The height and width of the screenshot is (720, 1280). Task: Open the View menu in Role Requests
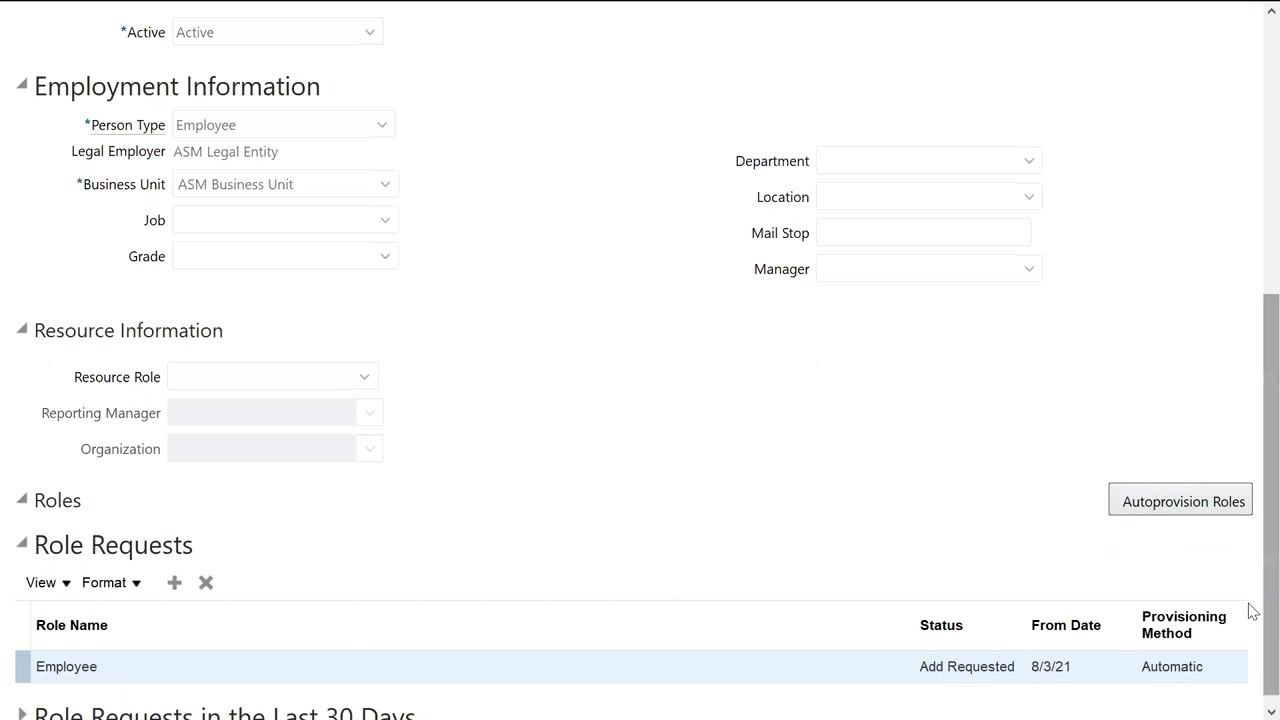click(x=48, y=583)
